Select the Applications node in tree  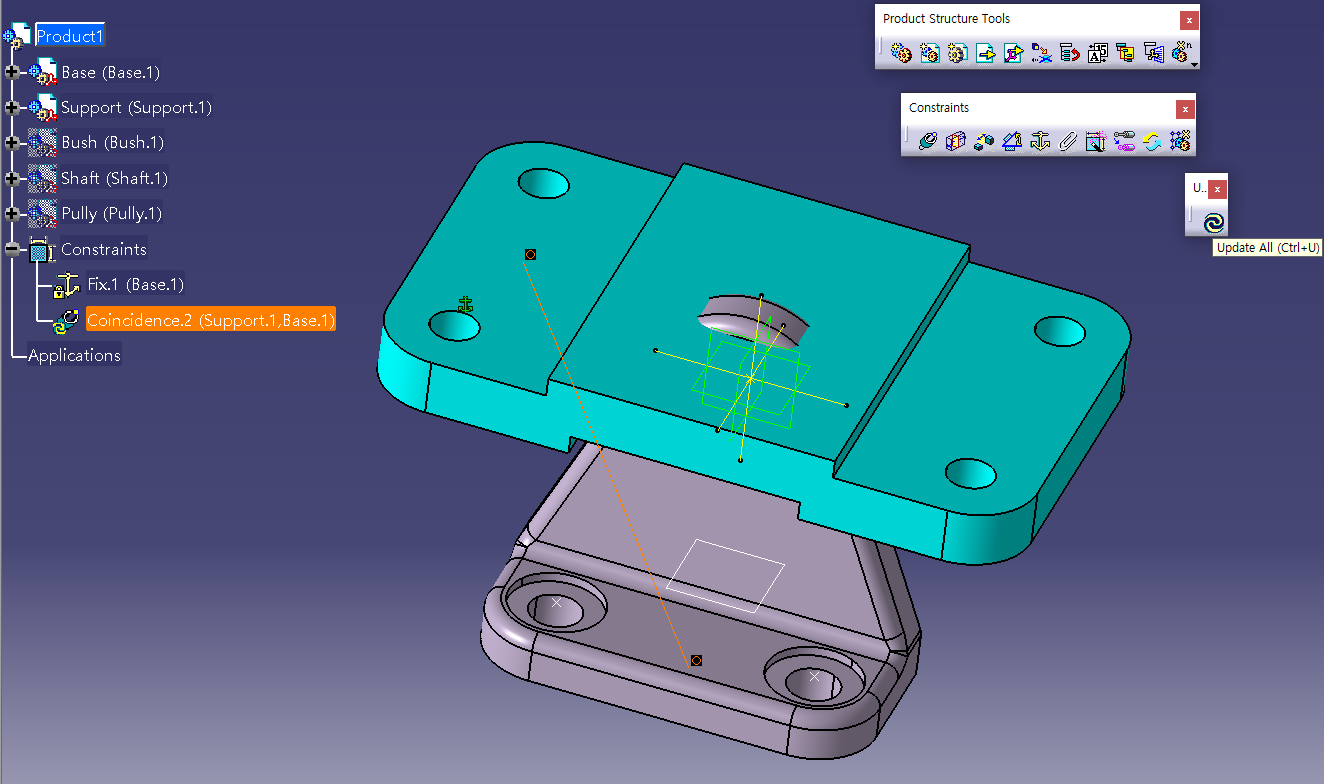click(74, 355)
